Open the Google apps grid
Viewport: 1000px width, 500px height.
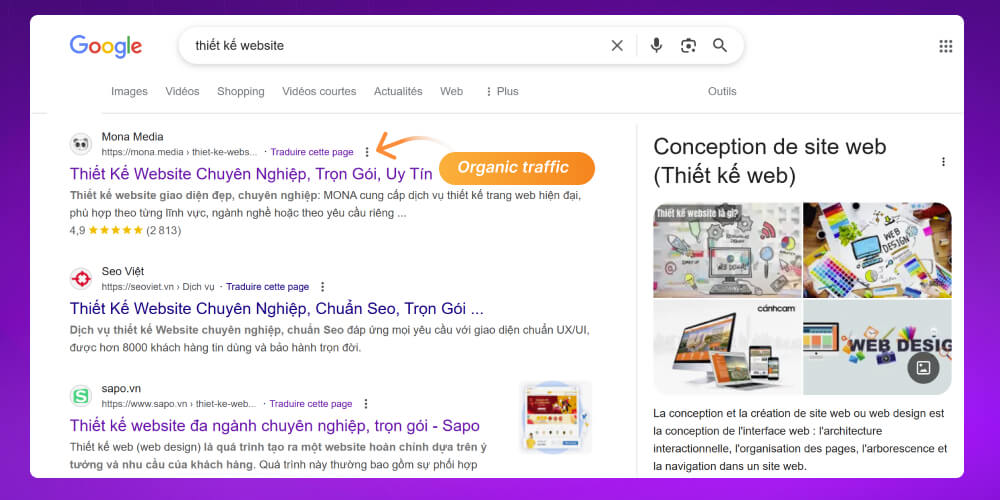946,47
